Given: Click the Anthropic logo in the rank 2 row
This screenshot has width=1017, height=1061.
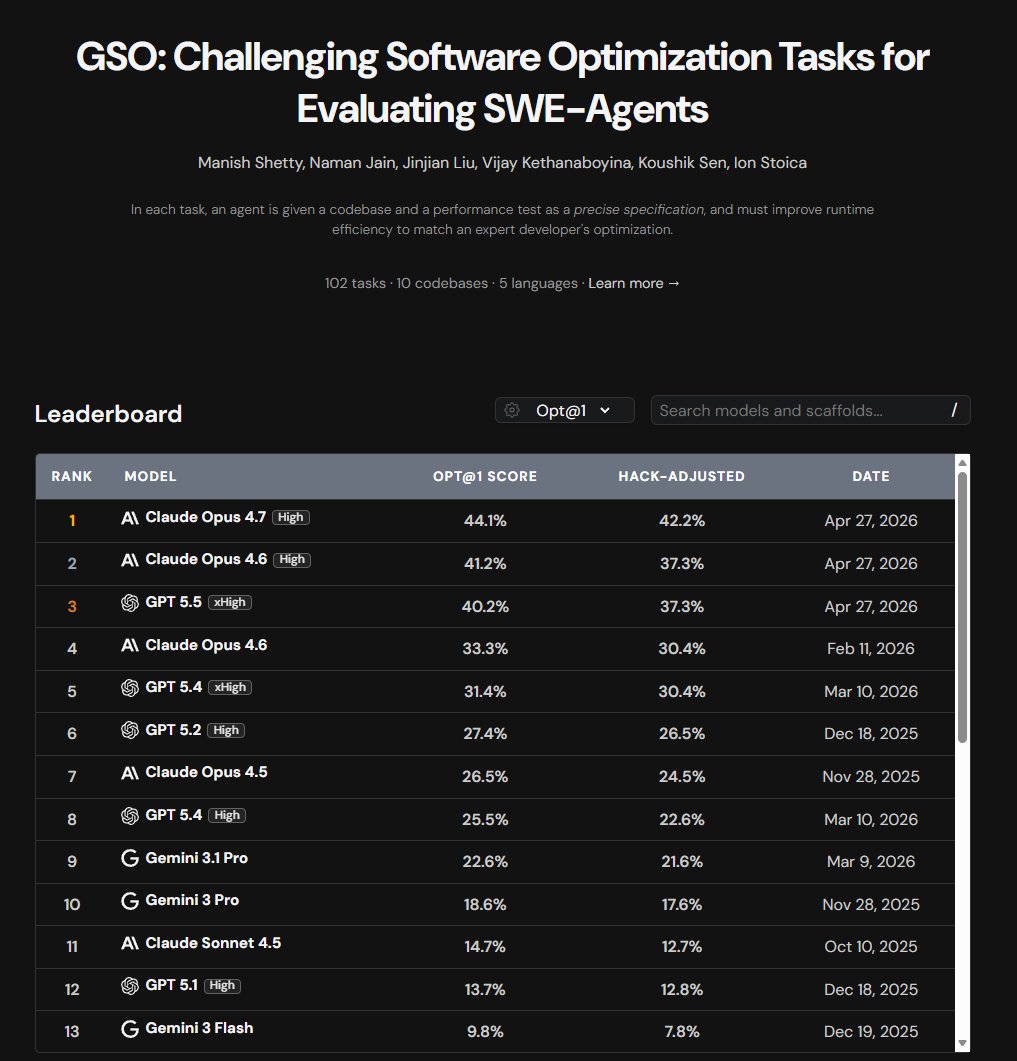Looking at the screenshot, I should click(130, 560).
